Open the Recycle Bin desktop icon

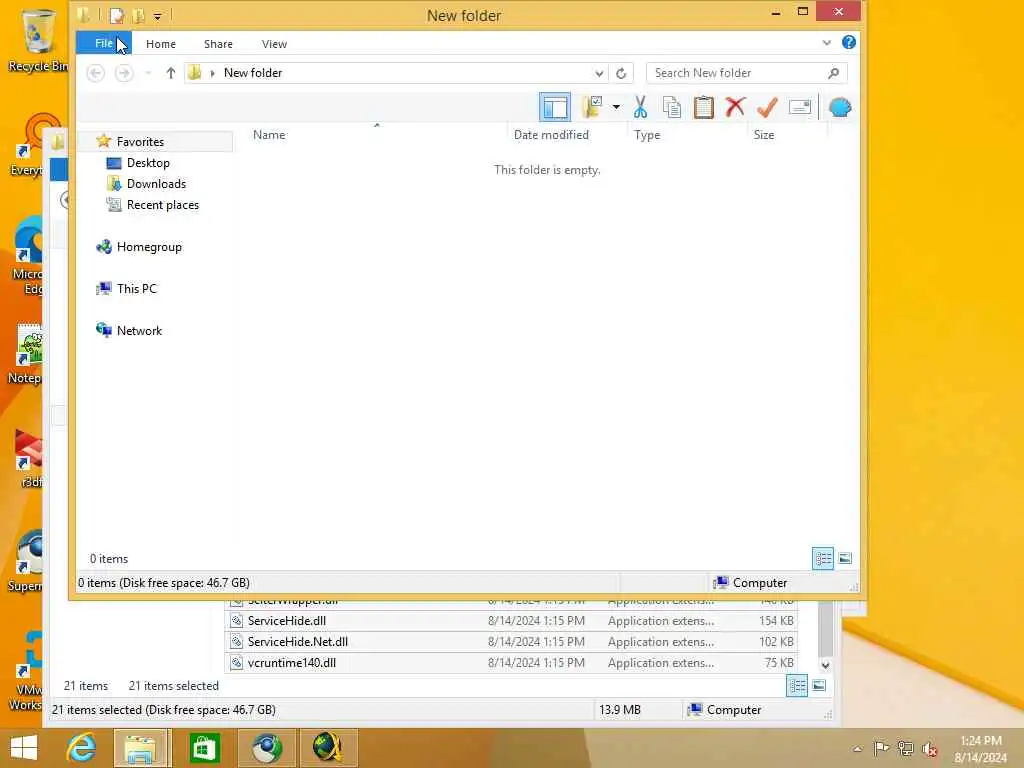tap(38, 39)
